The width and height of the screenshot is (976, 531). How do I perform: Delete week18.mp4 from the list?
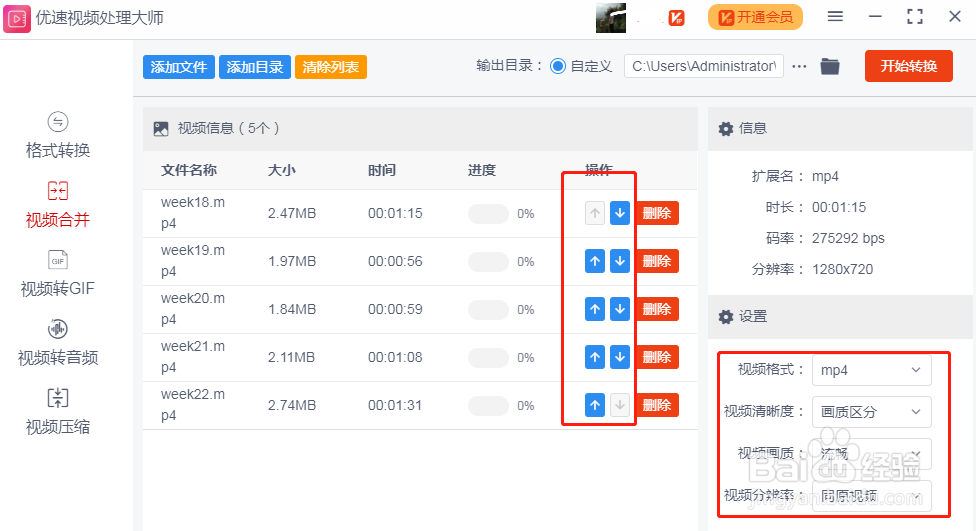657,214
